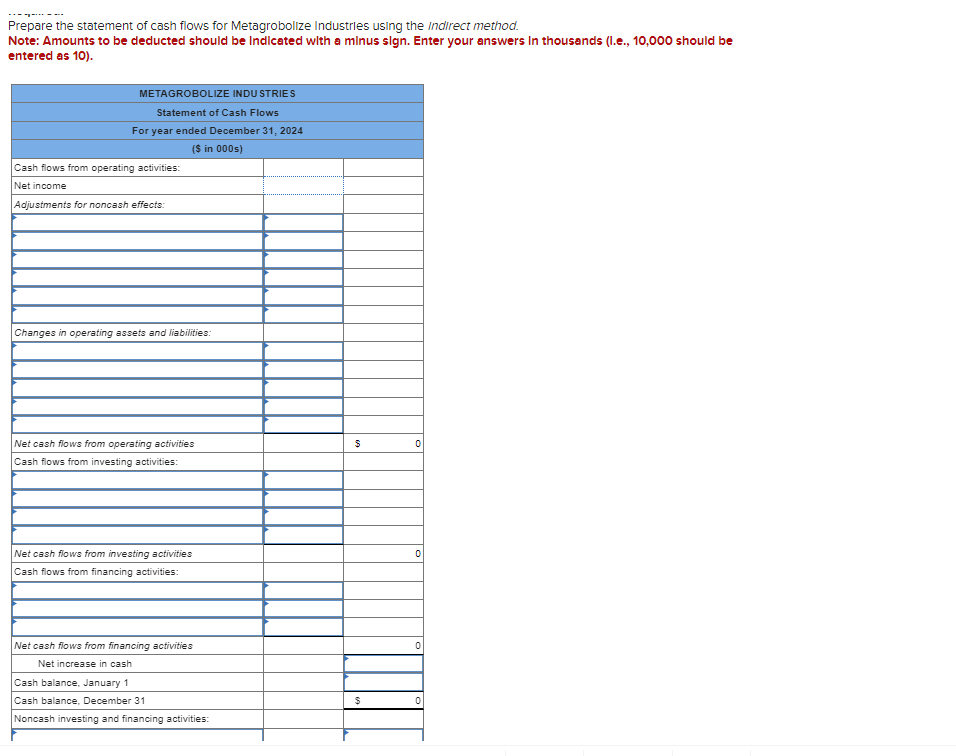Open the third noncash effects adjustment selector
Viewport: 956px width, 756px height.
click(x=135, y=258)
